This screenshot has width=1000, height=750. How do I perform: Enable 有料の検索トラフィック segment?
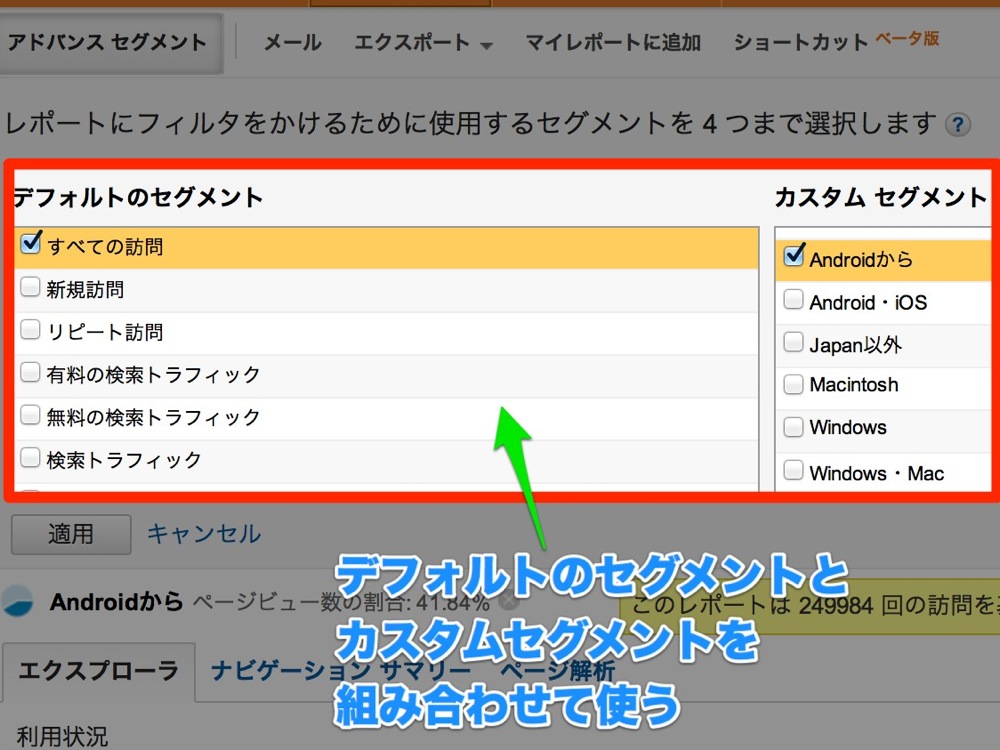pyautogui.click(x=30, y=372)
